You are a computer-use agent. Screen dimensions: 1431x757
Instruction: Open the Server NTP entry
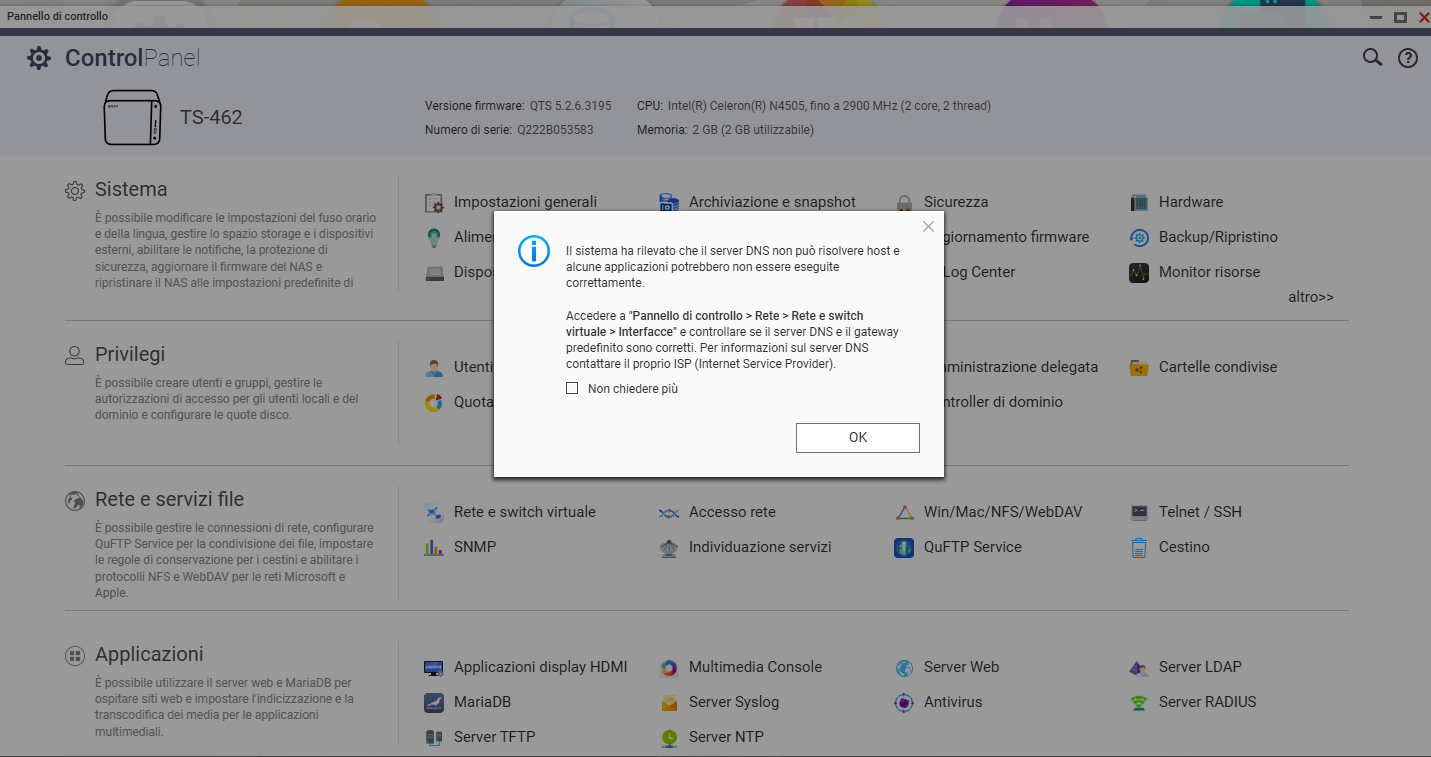tap(725, 737)
